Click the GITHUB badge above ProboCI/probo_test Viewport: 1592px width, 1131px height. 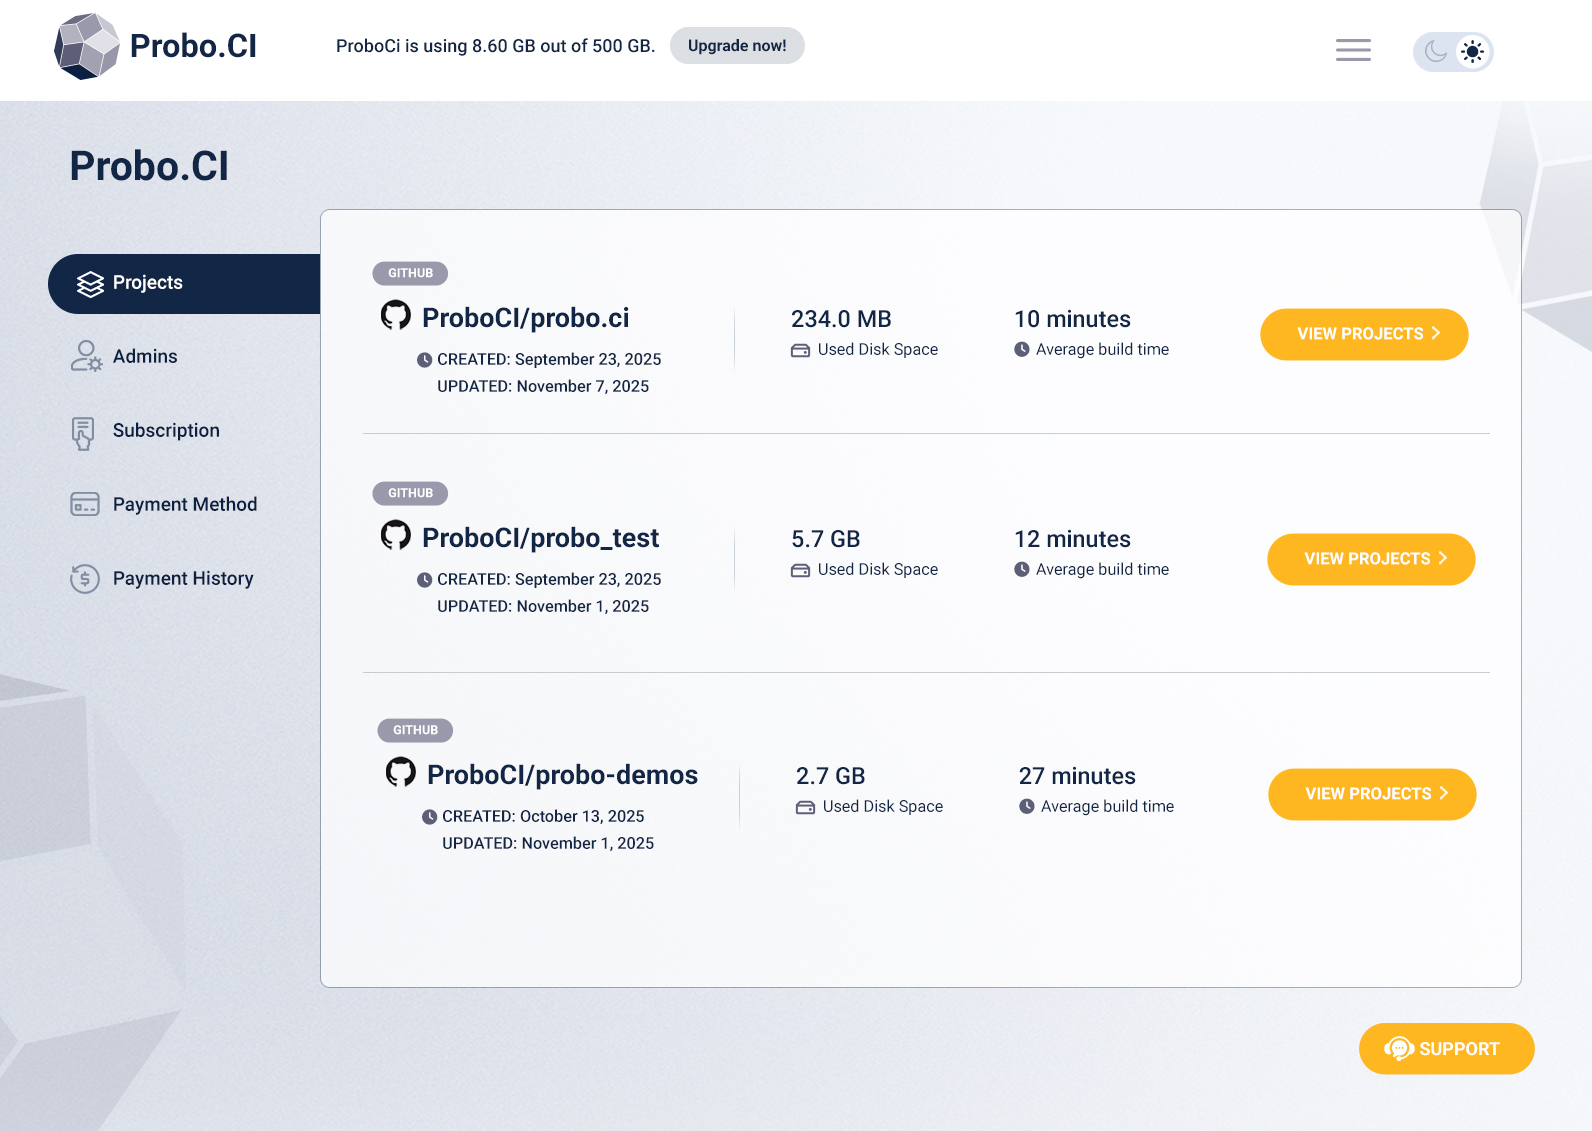[410, 493]
